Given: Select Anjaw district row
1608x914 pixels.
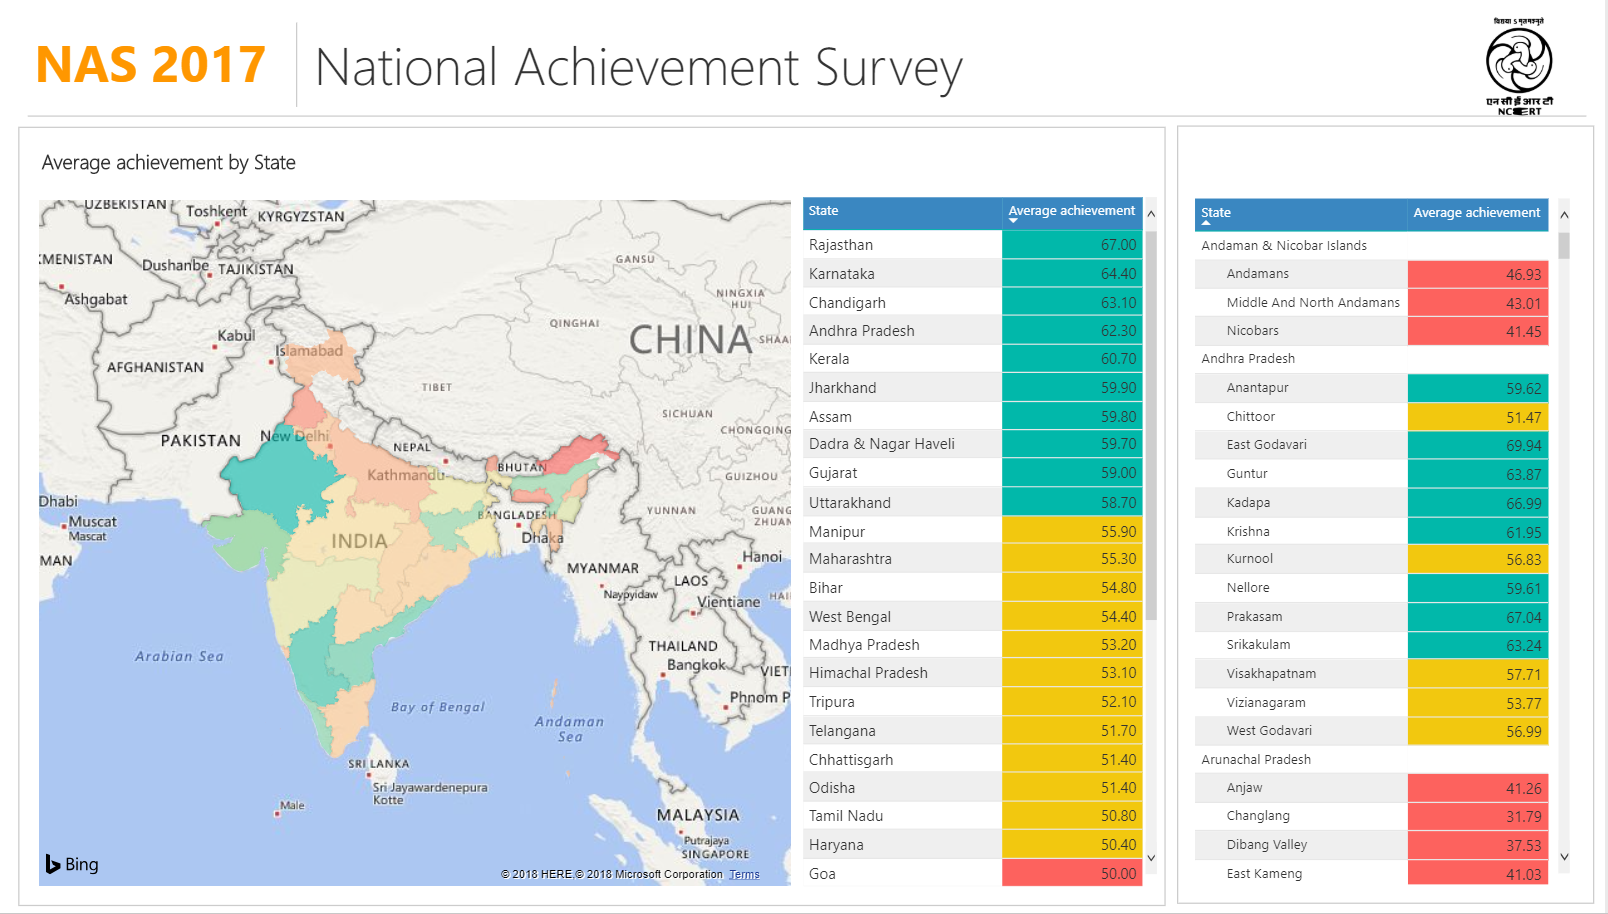Looking at the screenshot, I should [1372, 788].
